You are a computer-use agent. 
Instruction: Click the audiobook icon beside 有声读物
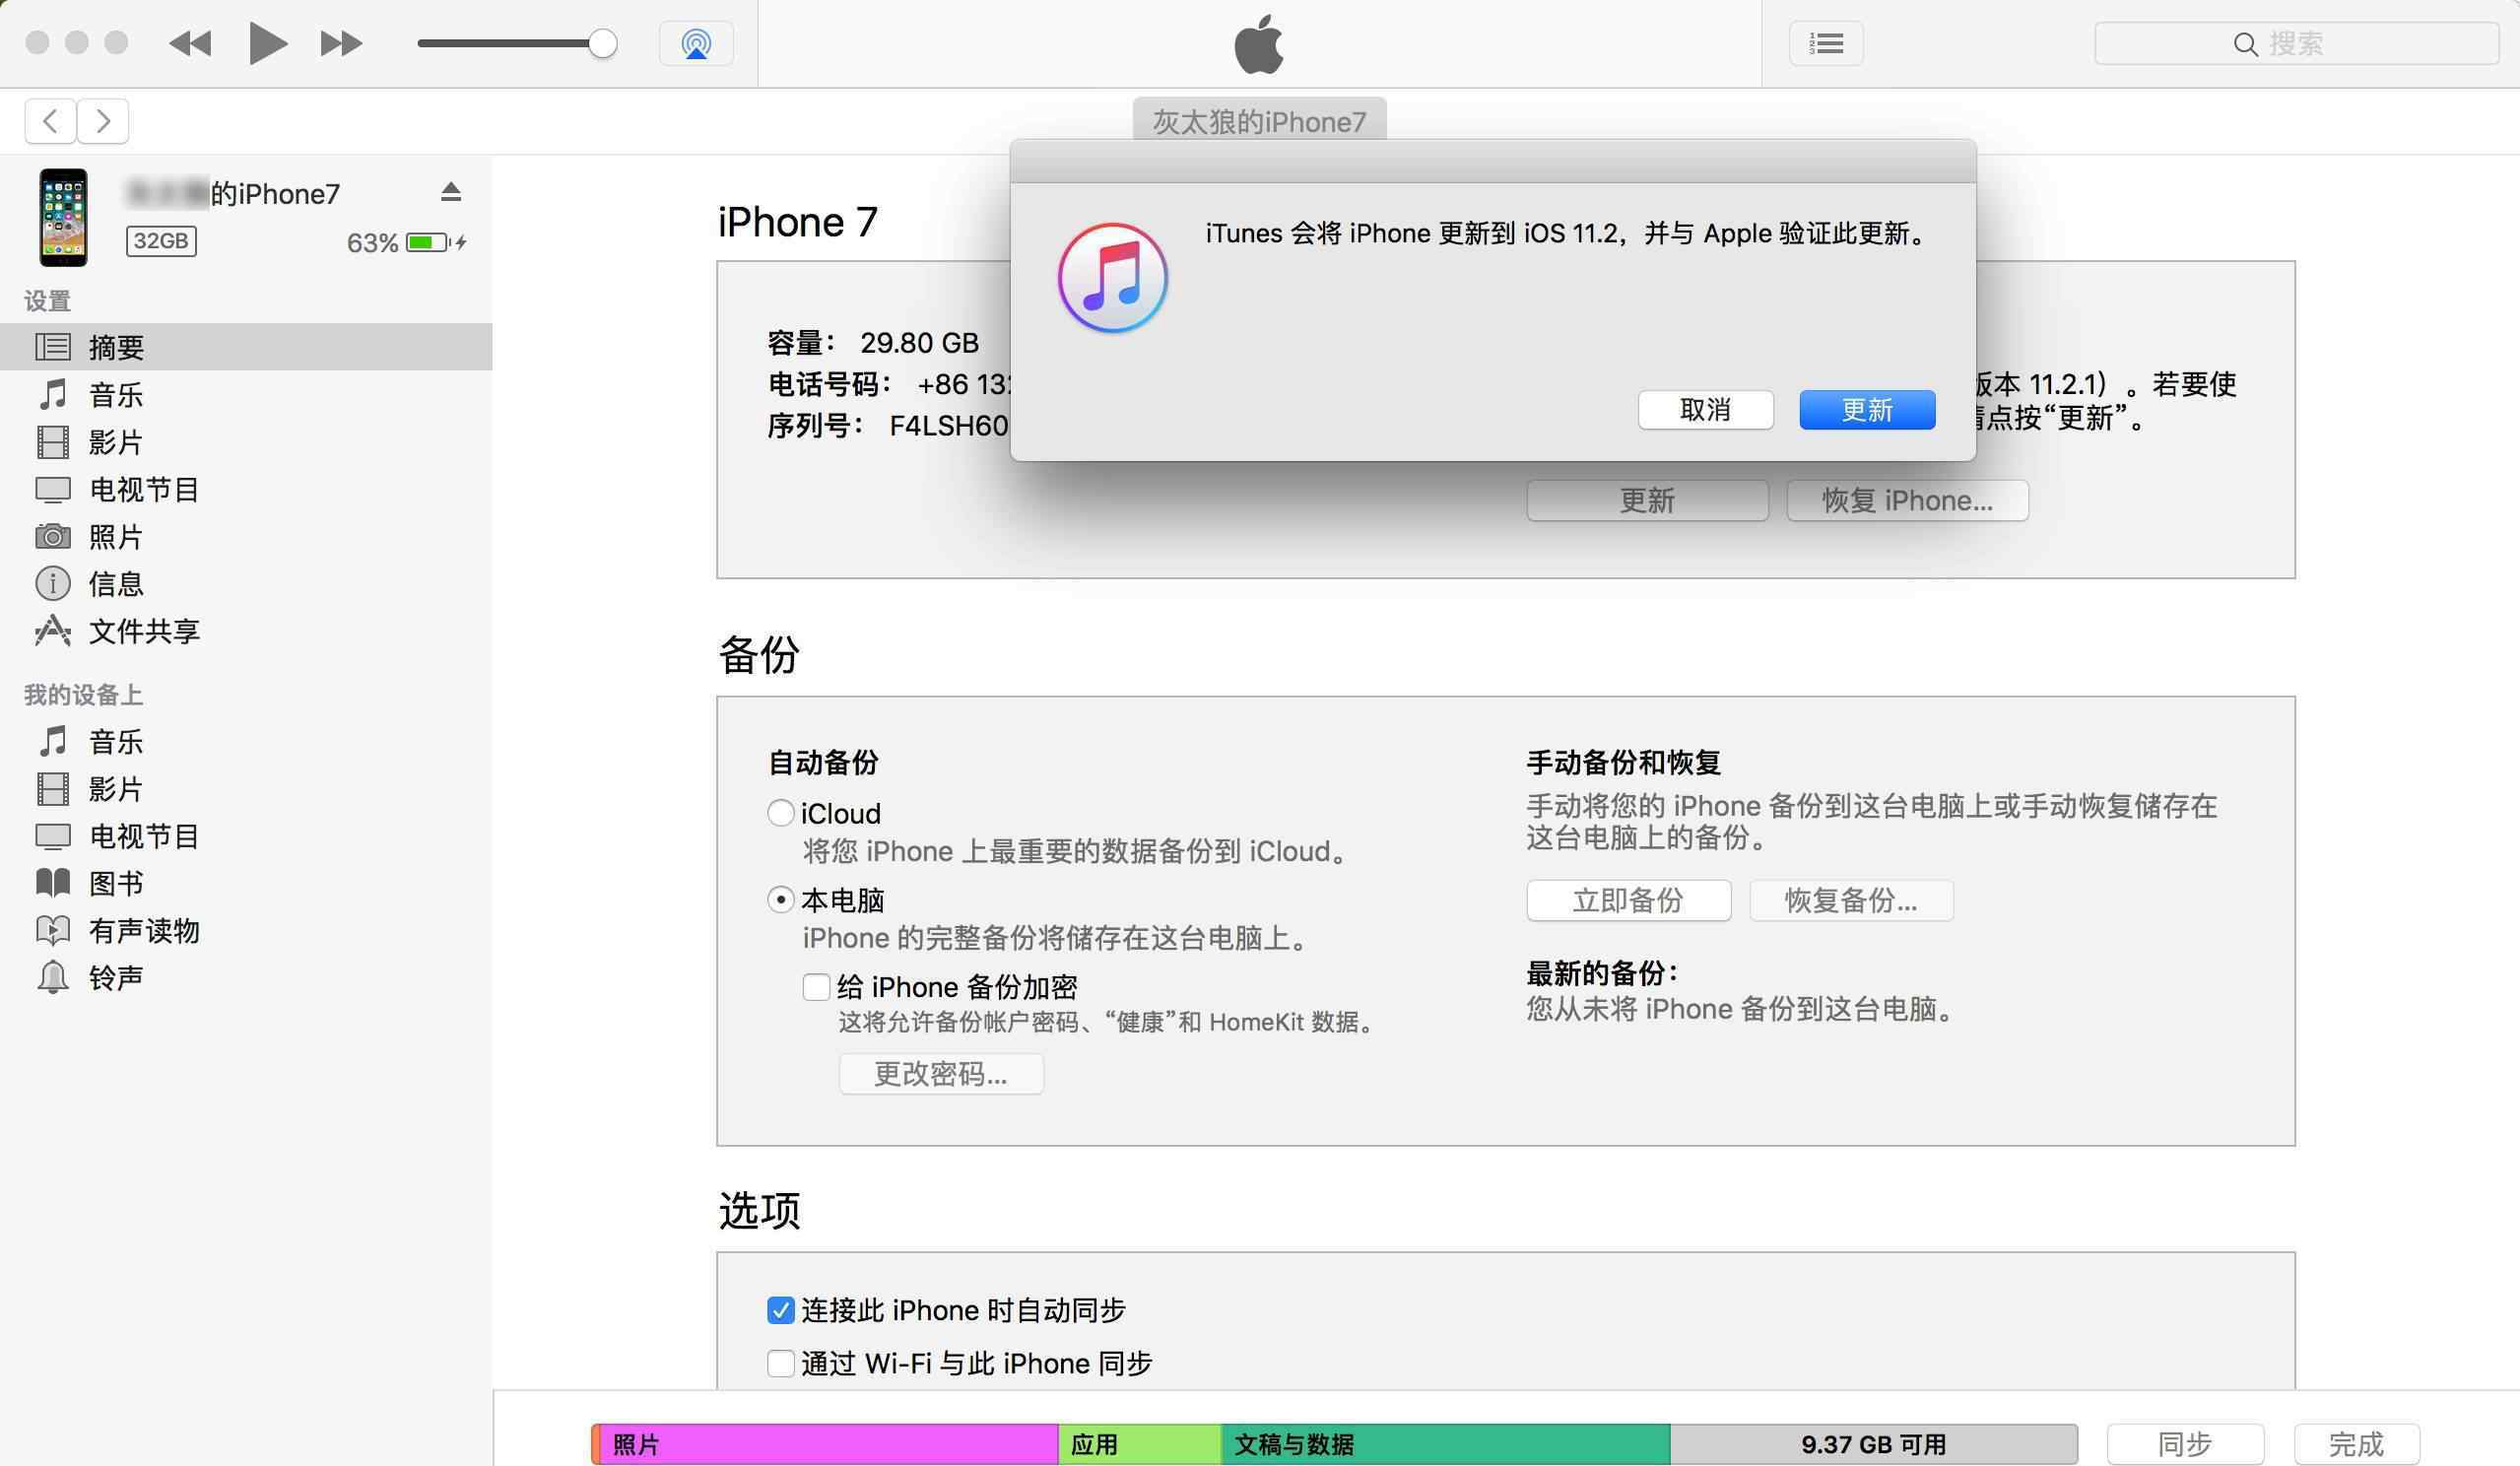tap(53, 930)
